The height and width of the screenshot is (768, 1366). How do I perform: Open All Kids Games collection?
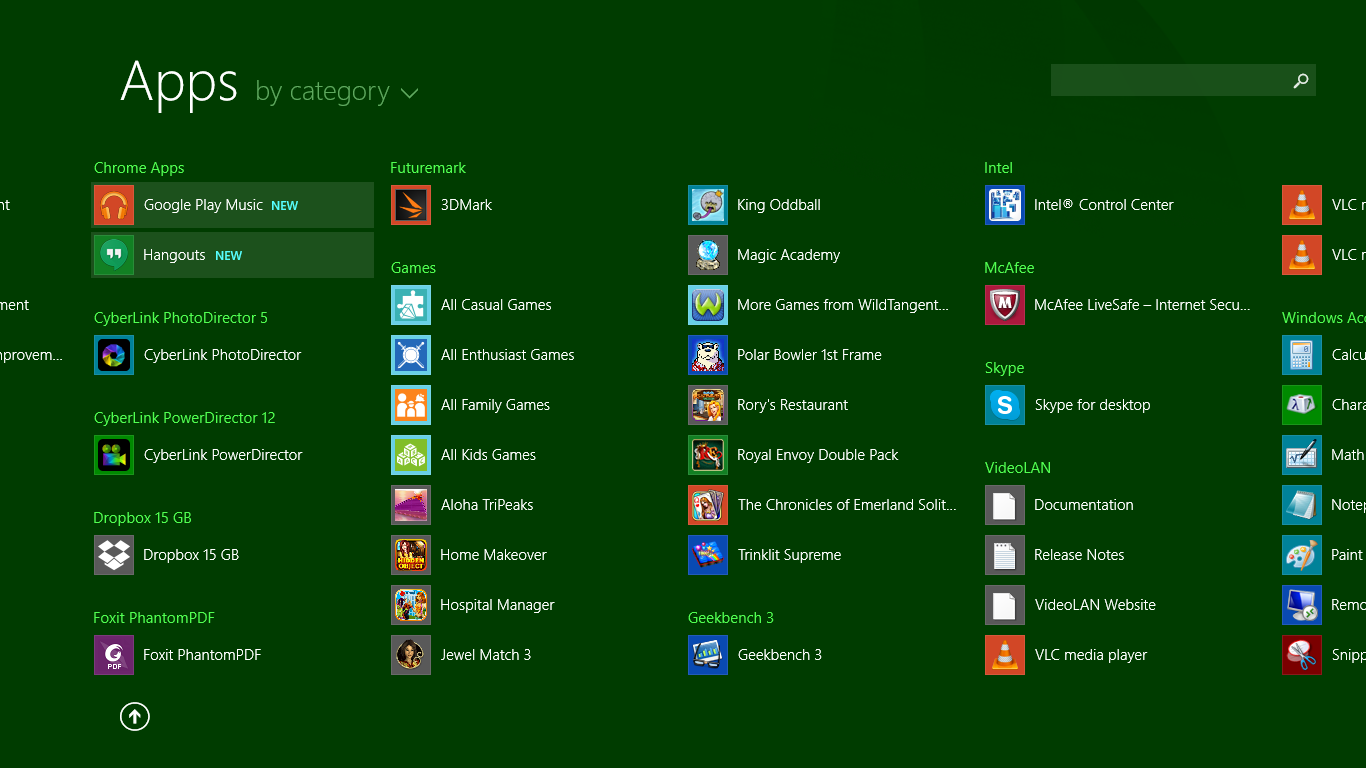point(488,455)
